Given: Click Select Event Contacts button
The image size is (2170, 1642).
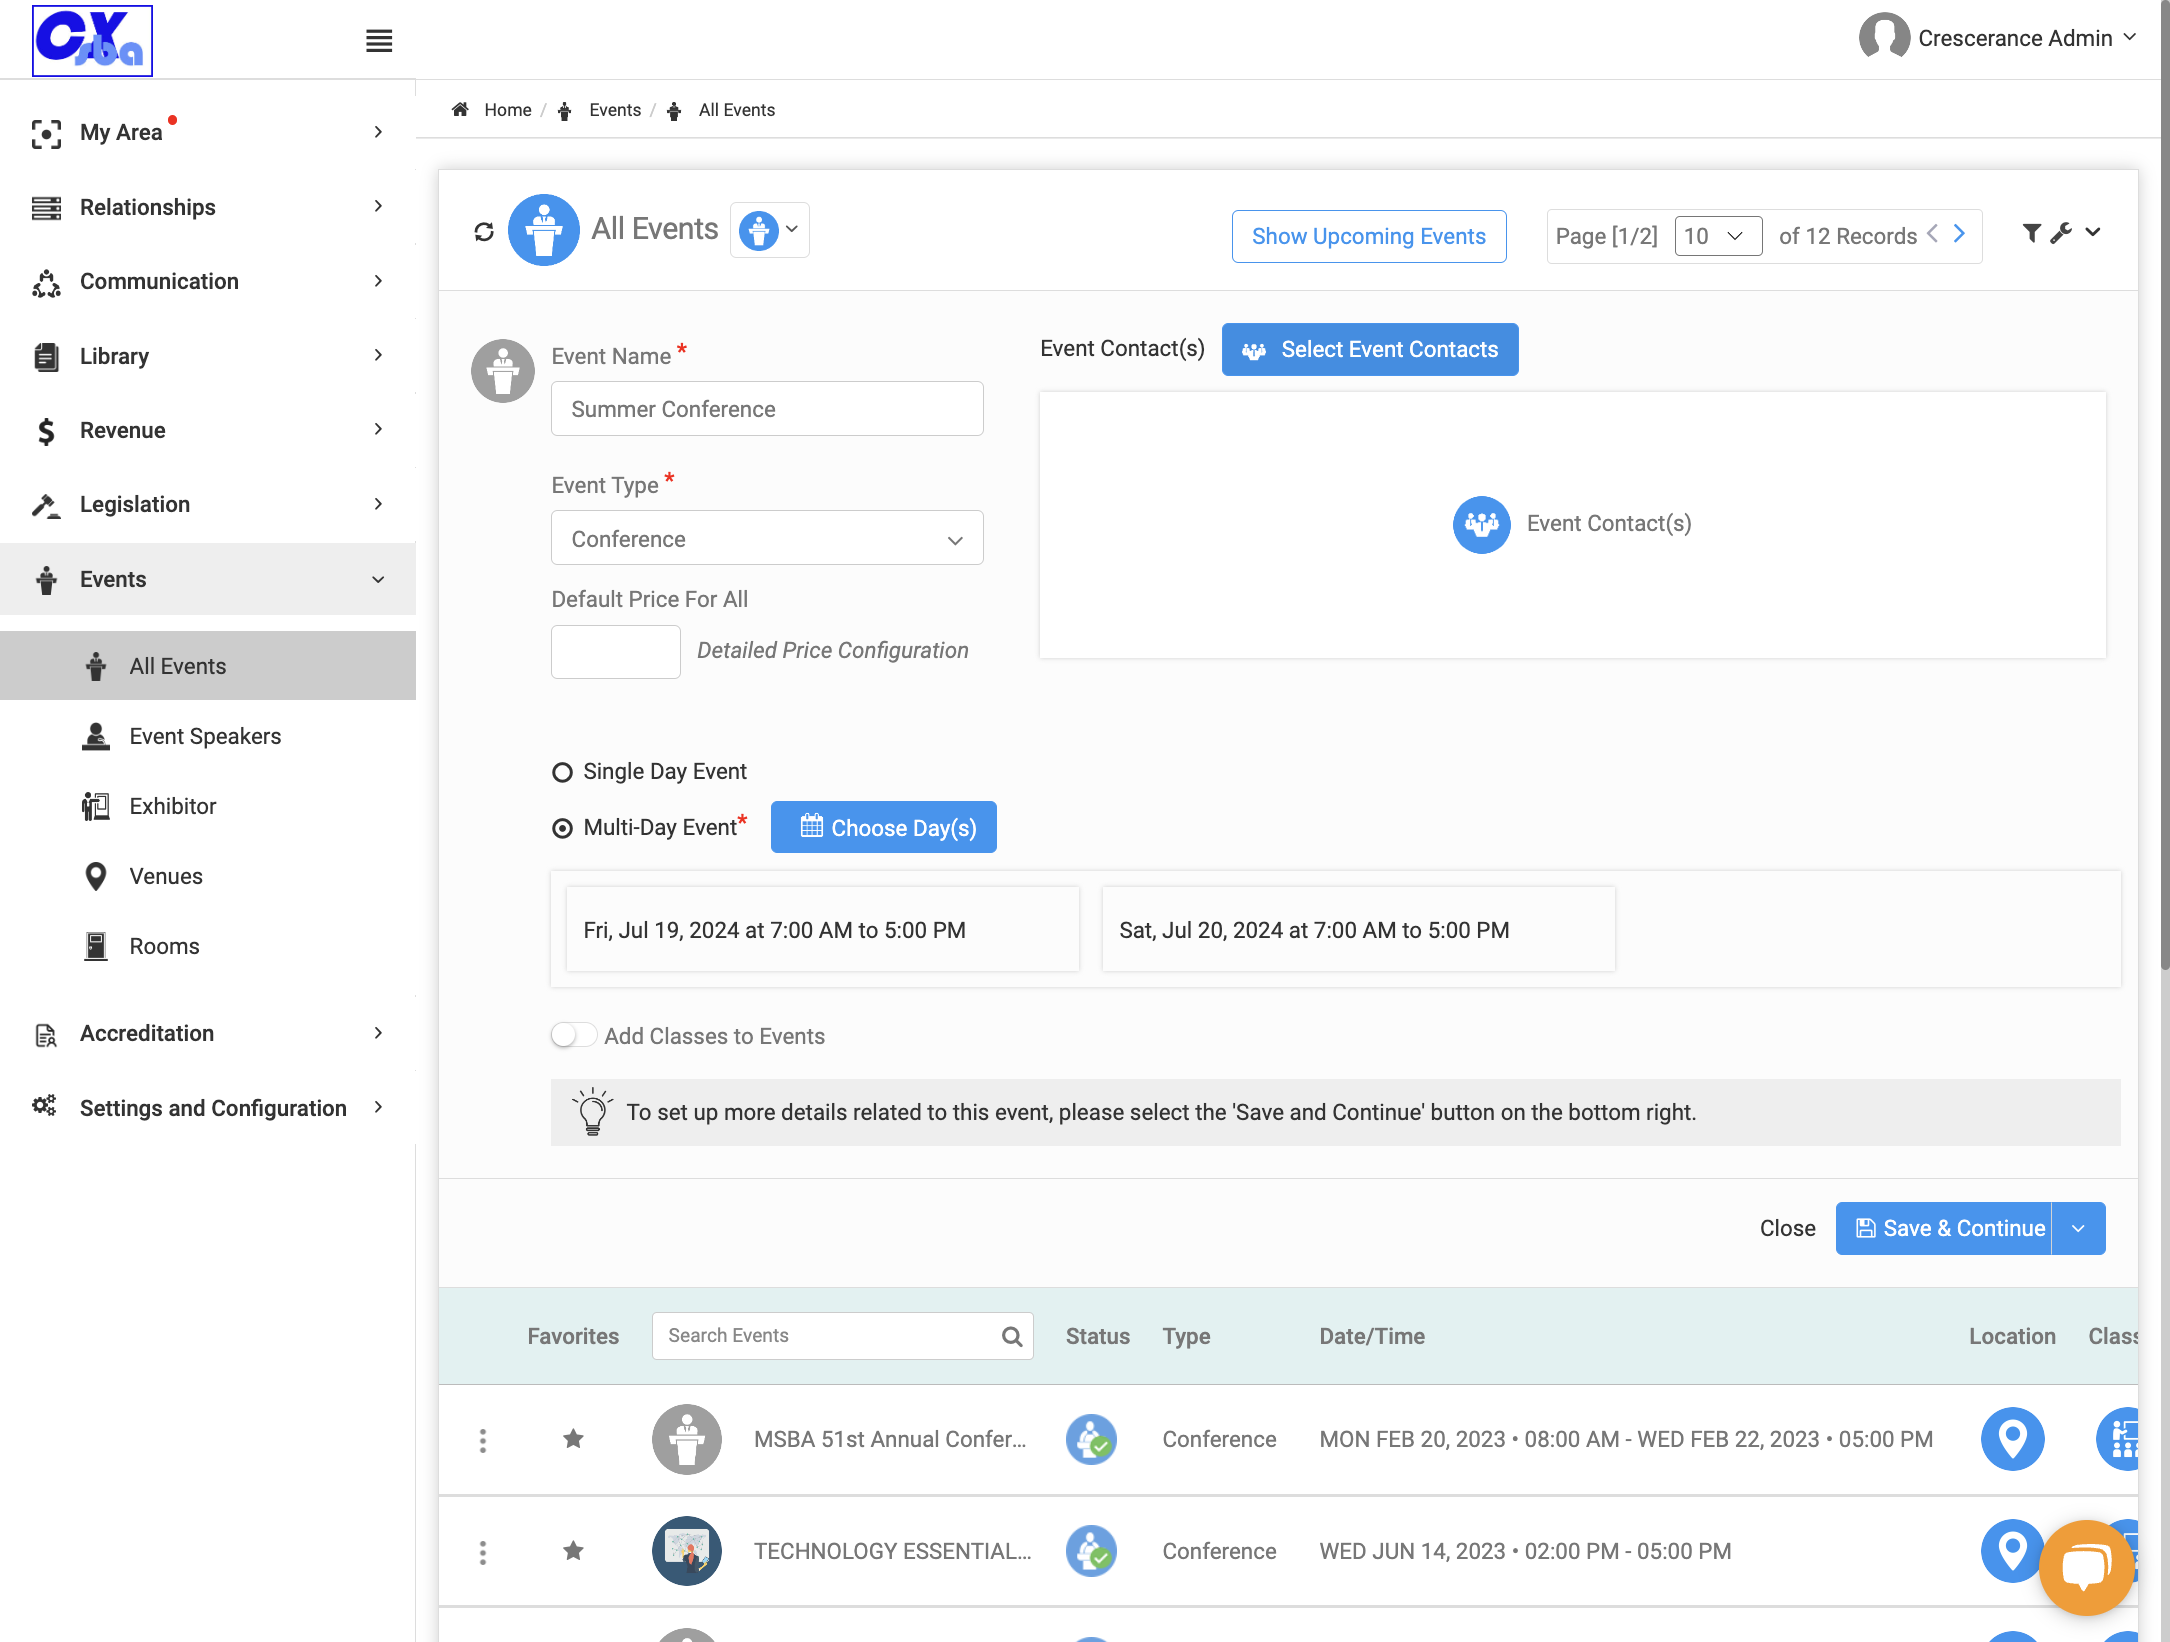Looking at the screenshot, I should 1370,349.
